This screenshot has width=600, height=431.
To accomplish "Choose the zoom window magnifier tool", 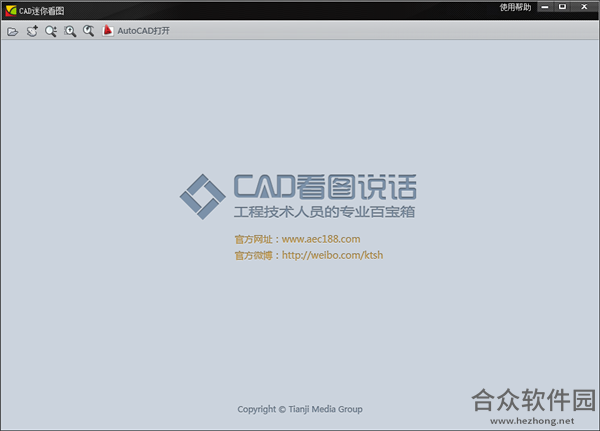I will pyautogui.click(x=70, y=31).
